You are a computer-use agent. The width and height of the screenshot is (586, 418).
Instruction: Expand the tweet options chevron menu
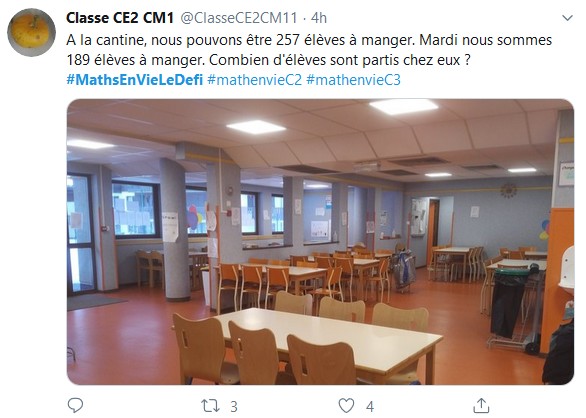(x=567, y=18)
